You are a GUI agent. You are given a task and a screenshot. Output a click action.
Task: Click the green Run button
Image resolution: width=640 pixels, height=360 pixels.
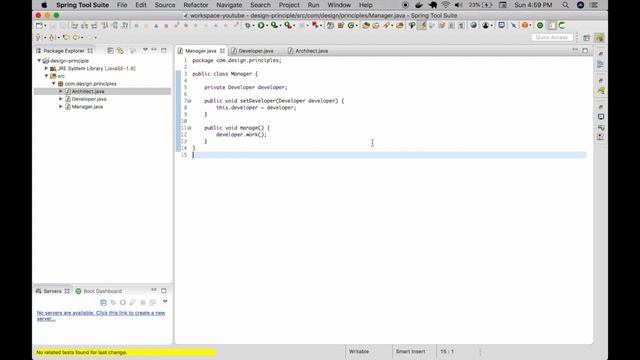tap(261, 25)
